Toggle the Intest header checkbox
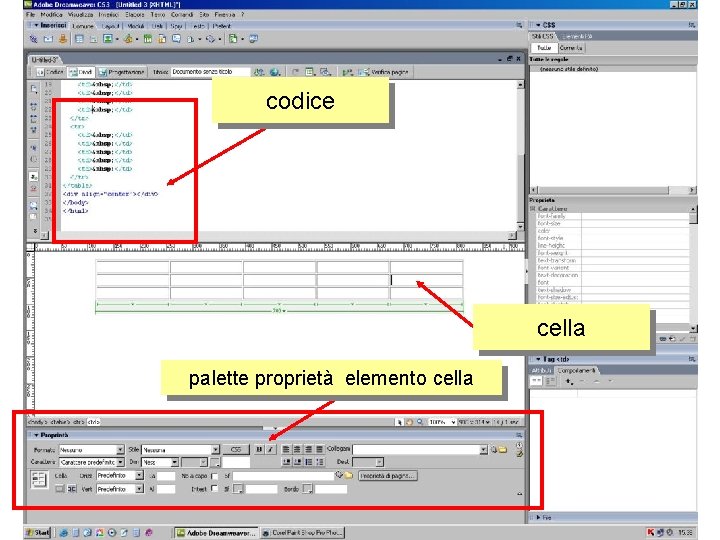720x540 pixels. [x=214, y=489]
